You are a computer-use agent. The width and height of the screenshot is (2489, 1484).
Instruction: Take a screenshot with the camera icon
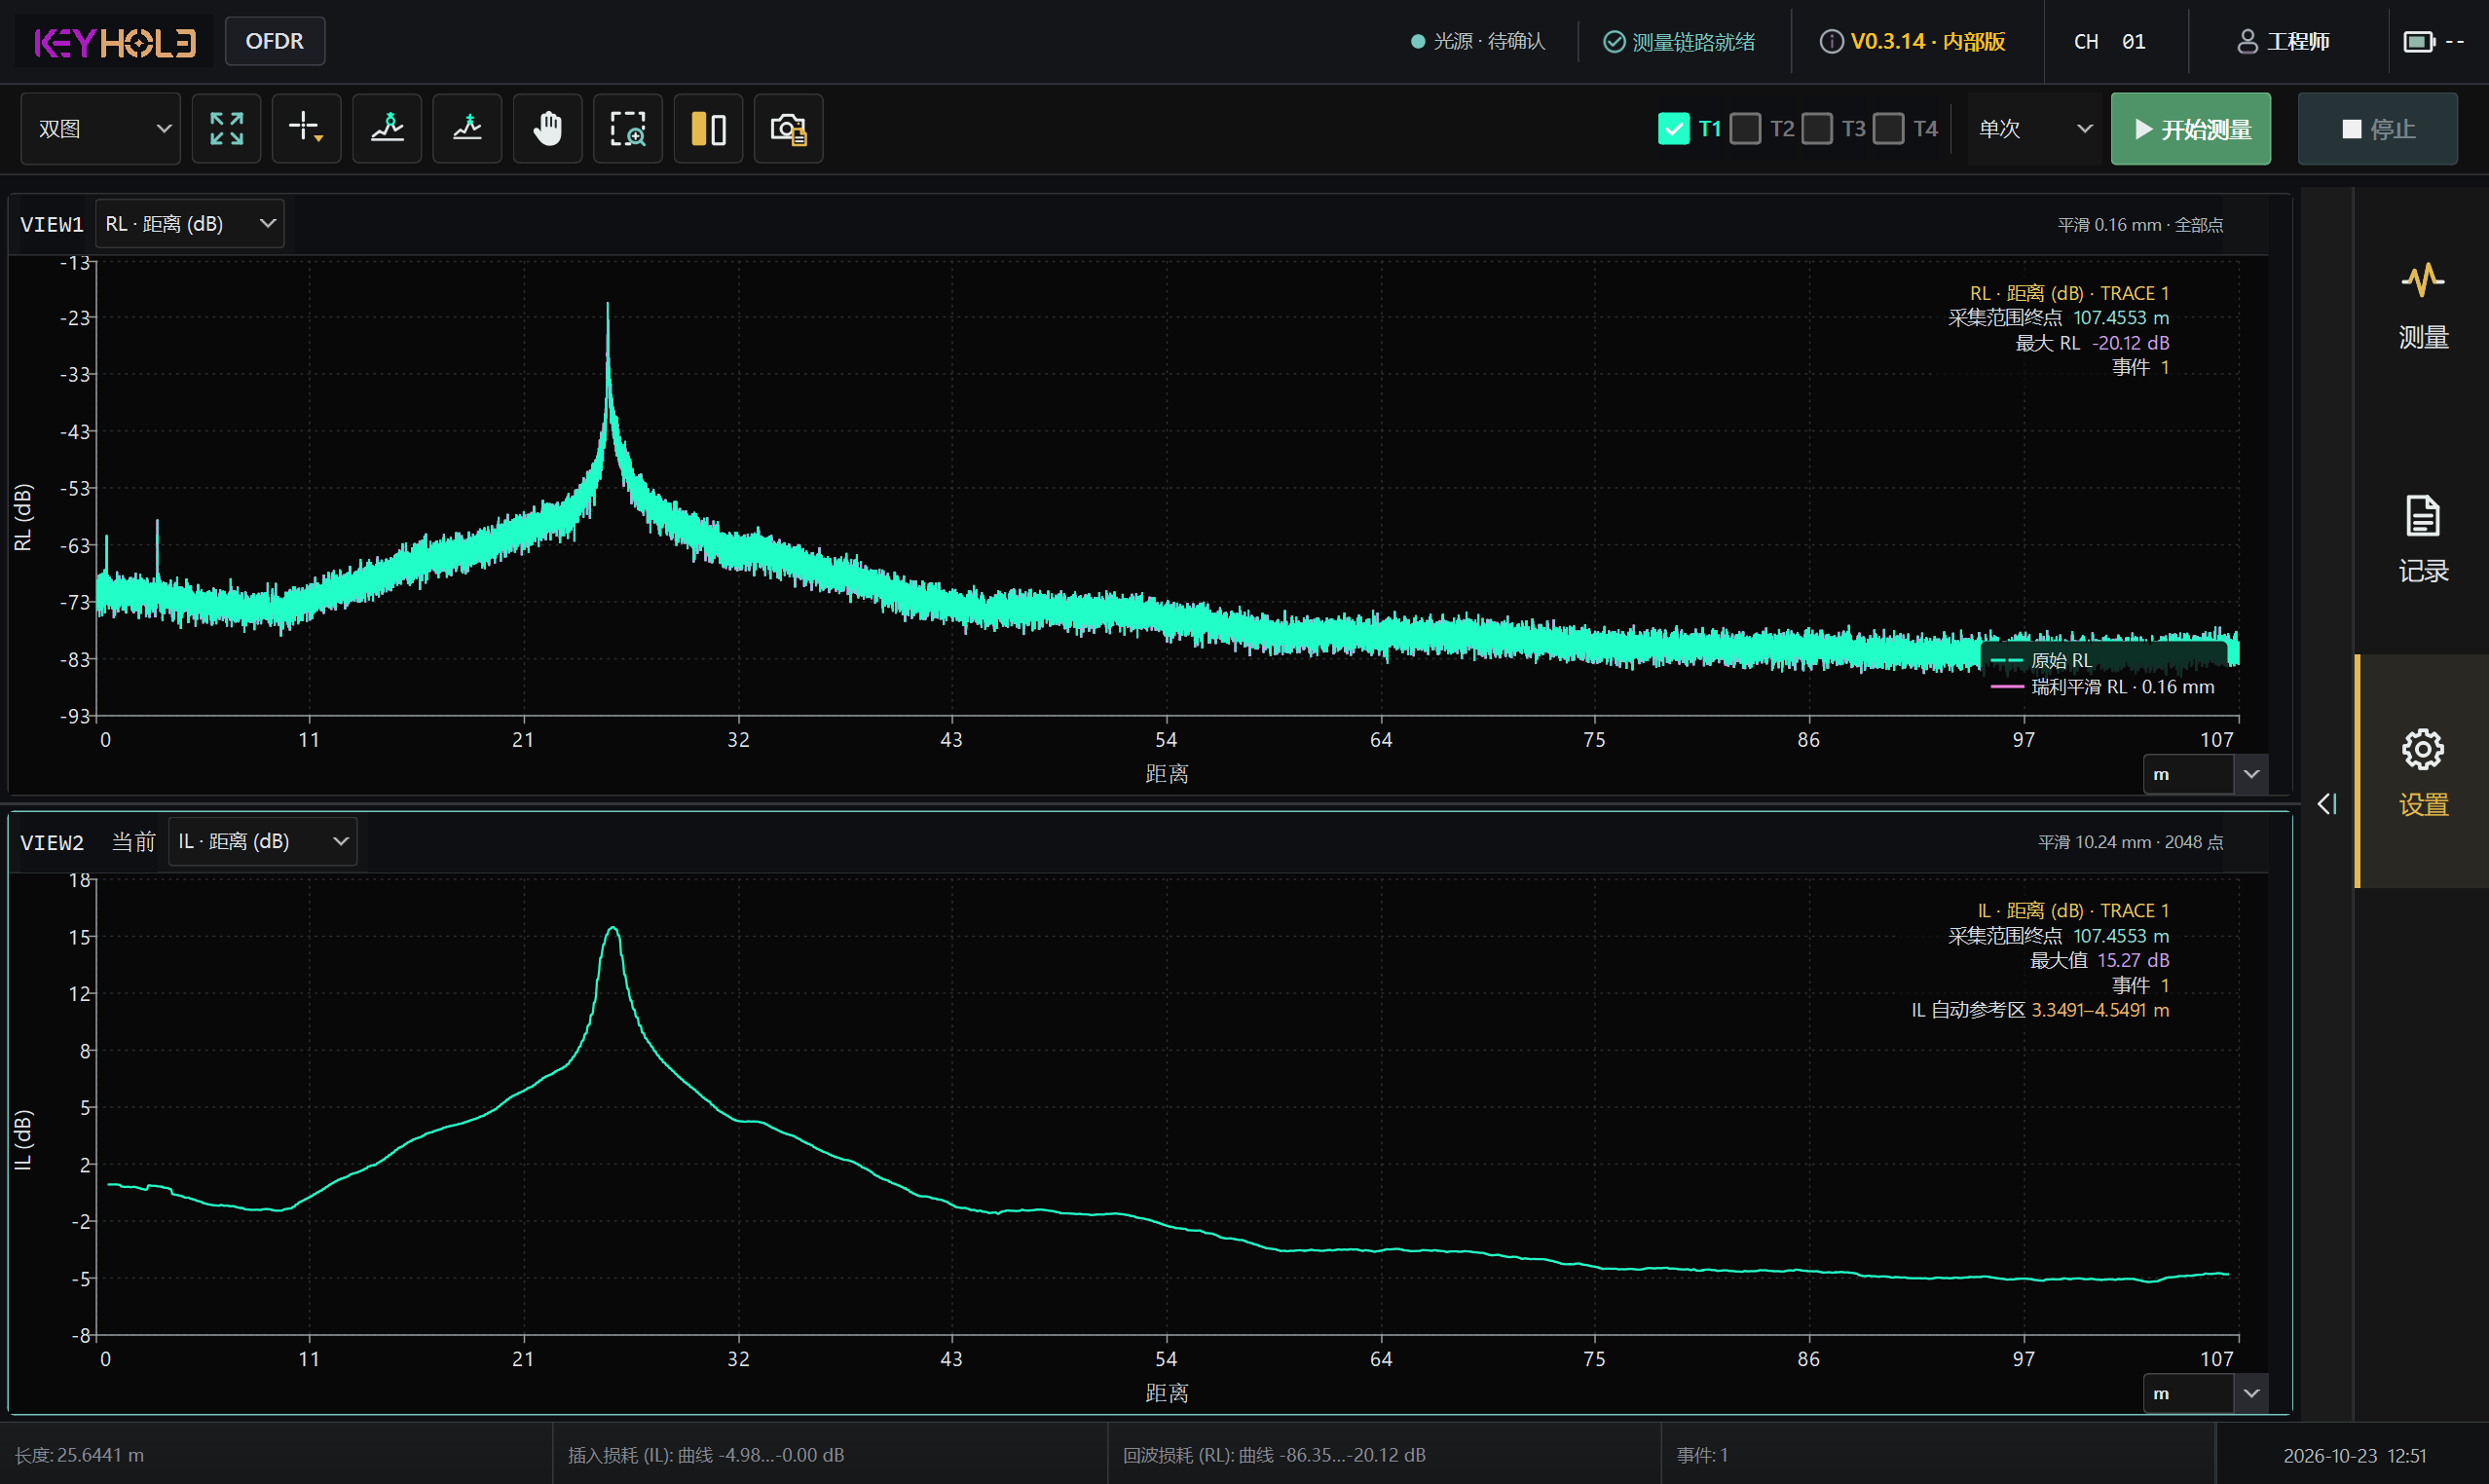[788, 128]
